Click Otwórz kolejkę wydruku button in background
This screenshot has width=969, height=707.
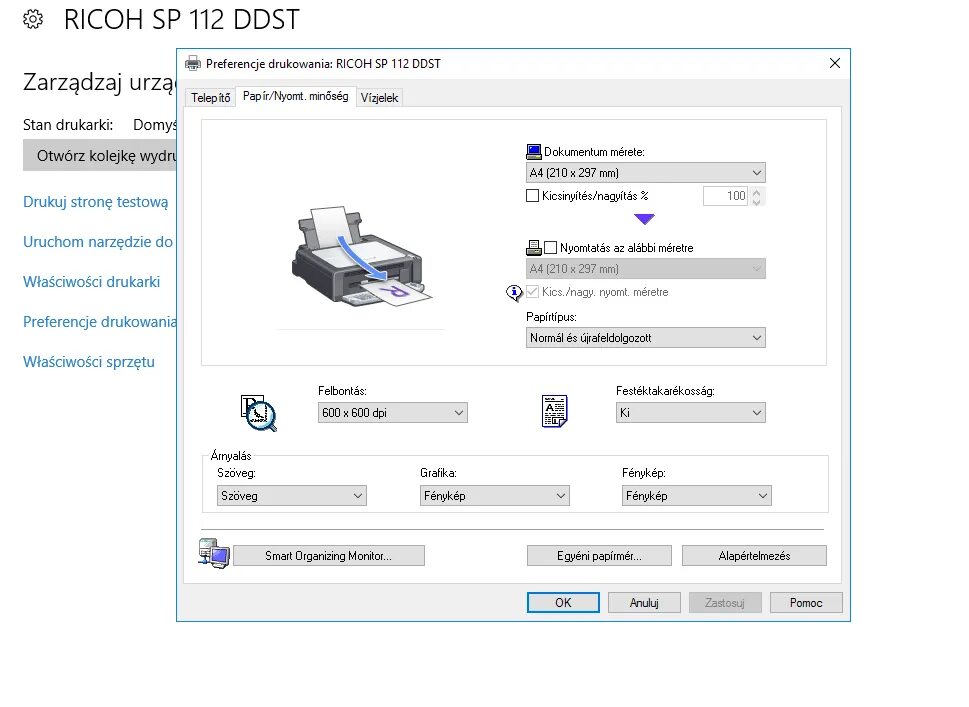pyautogui.click(x=100, y=155)
